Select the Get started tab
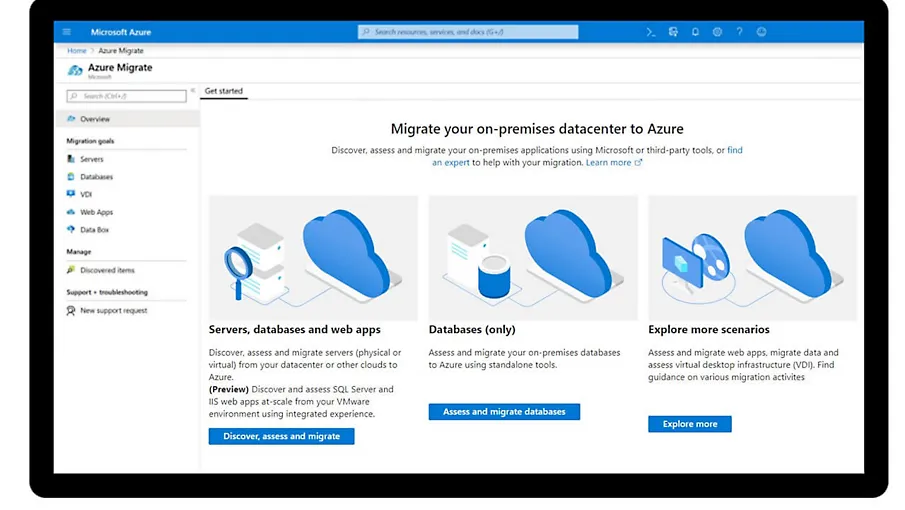This screenshot has height=510, width=905. click(x=224, y=91)
